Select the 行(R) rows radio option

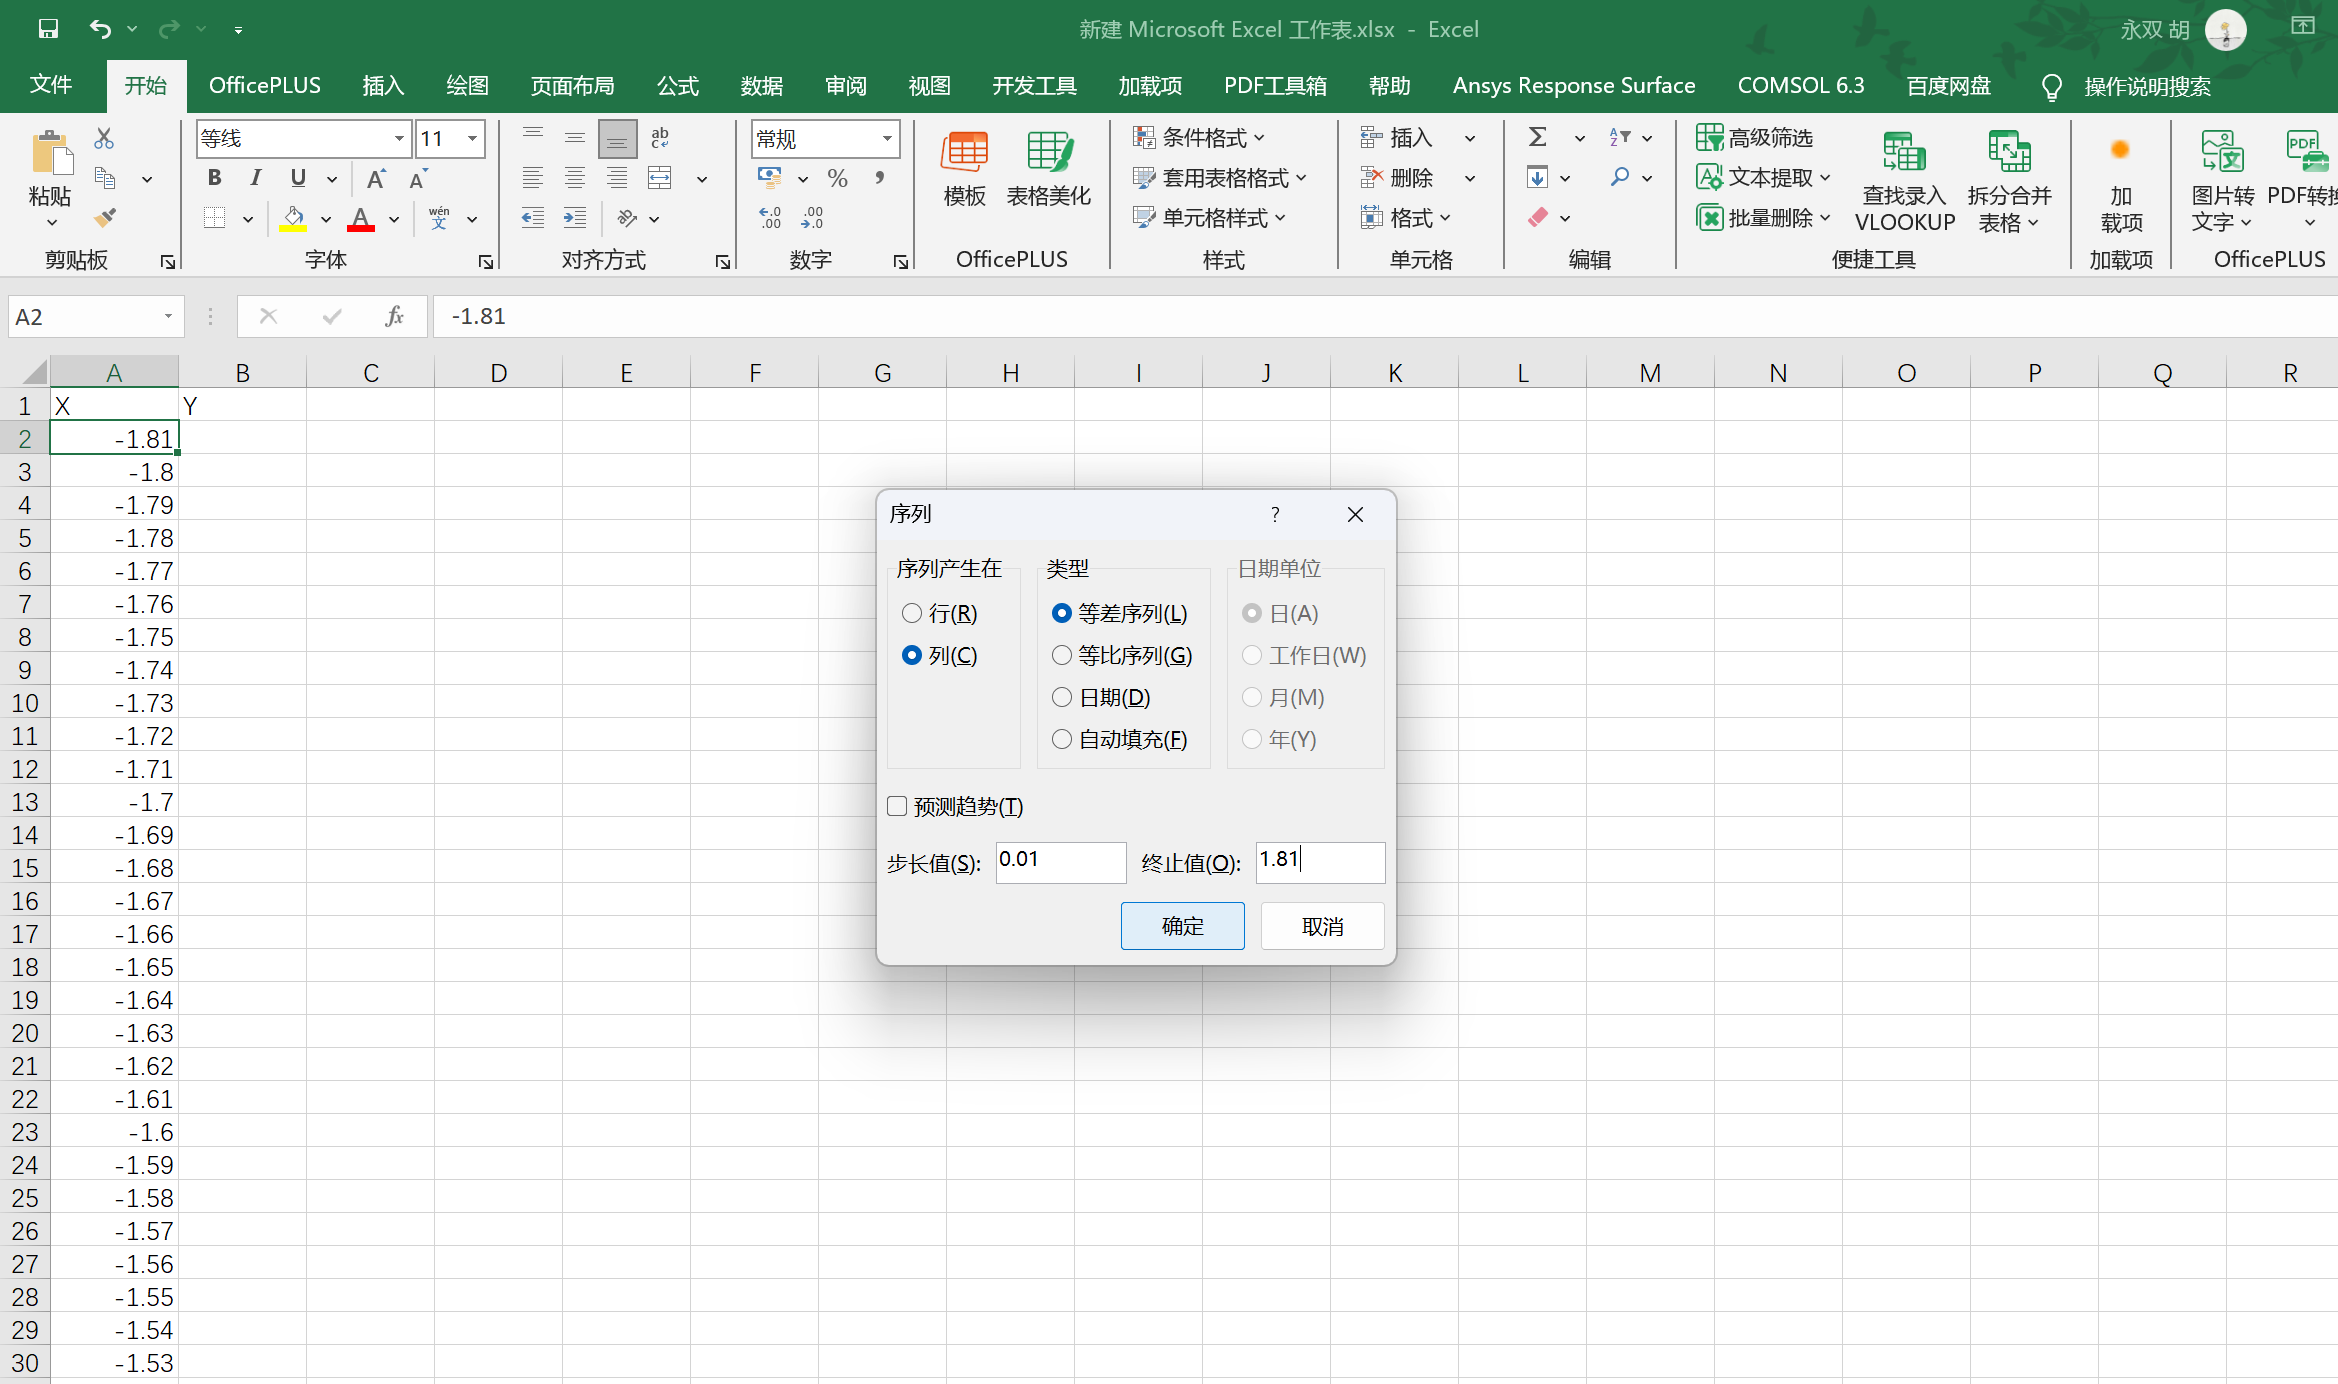pos(912,613)
